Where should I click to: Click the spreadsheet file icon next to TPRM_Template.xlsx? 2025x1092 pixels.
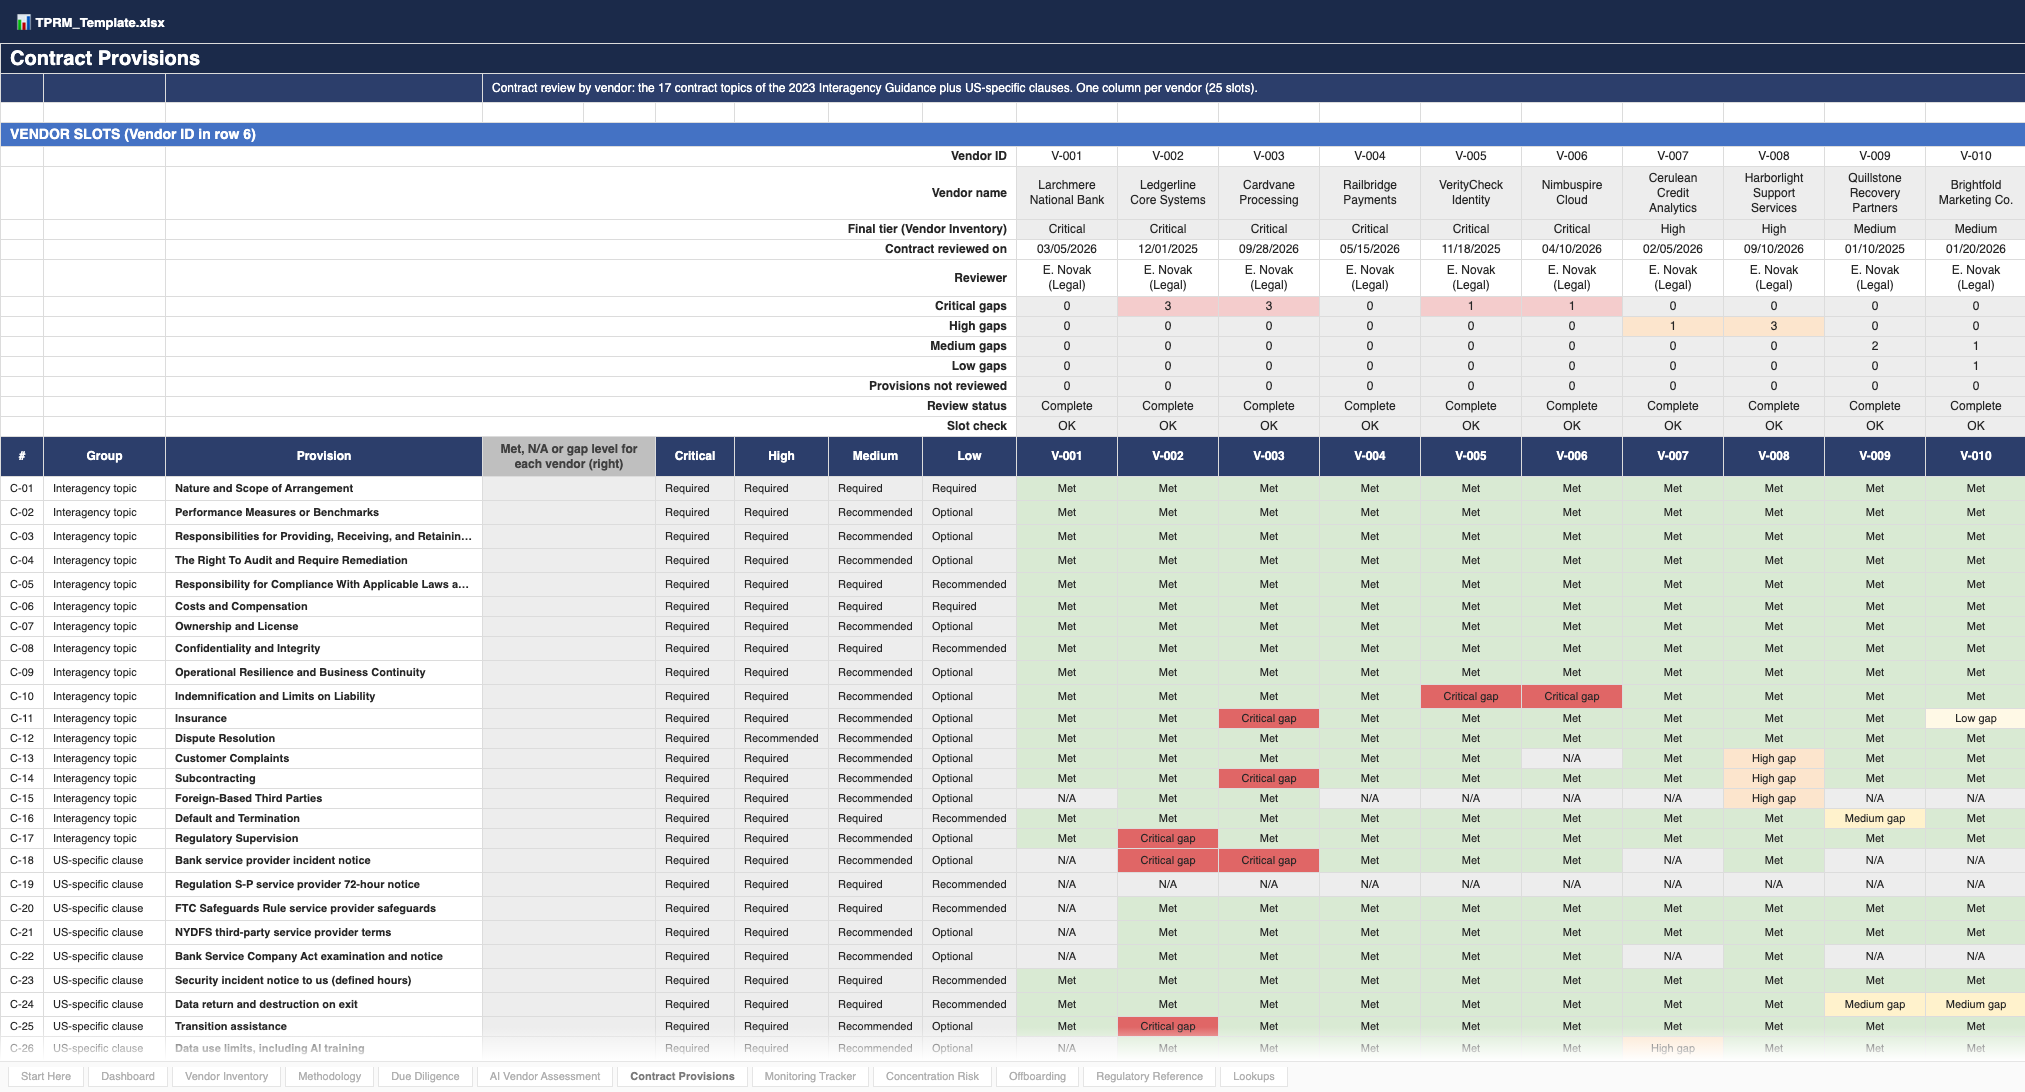[x=23, y=22]
